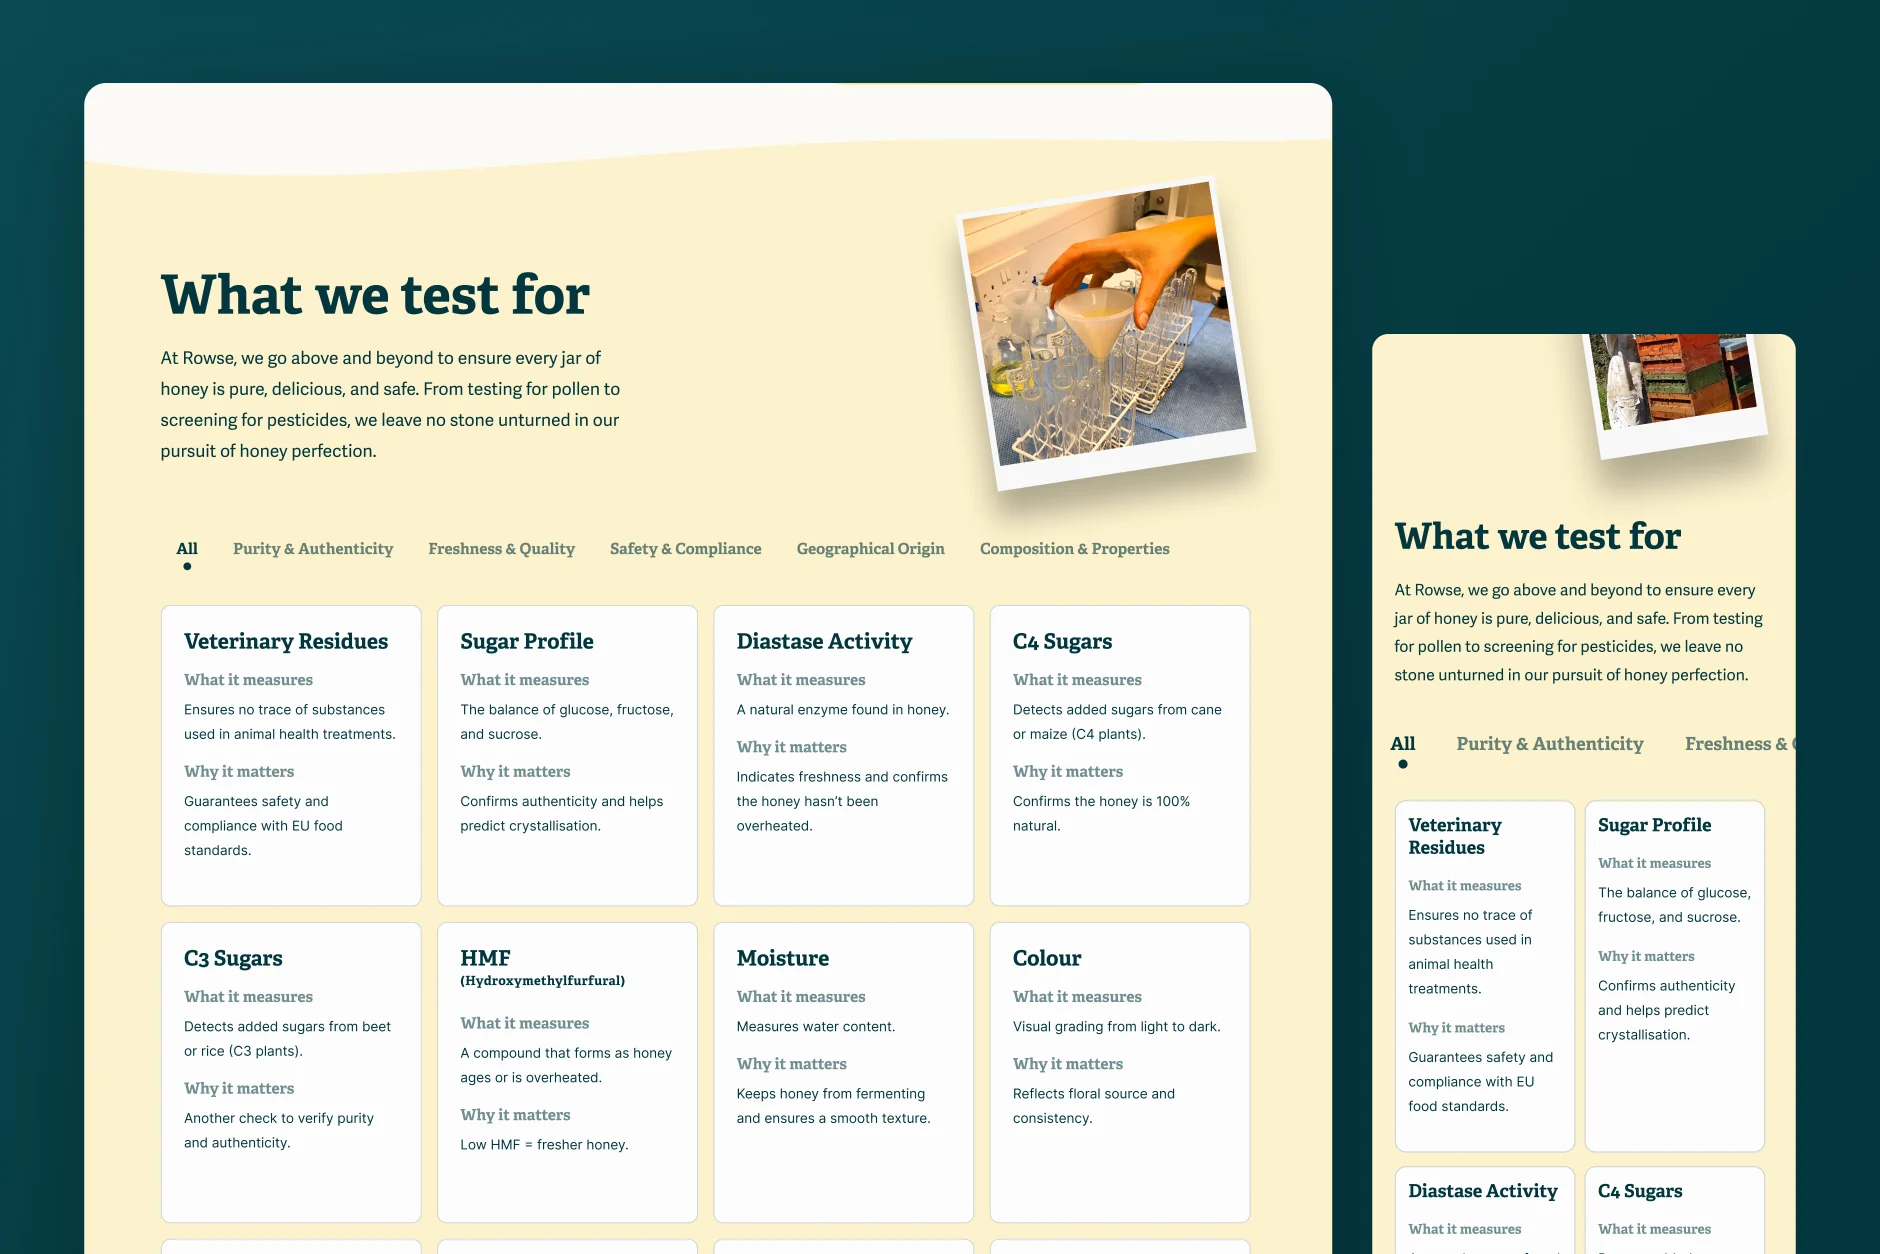Select the All tab in mobile view

1403,744
